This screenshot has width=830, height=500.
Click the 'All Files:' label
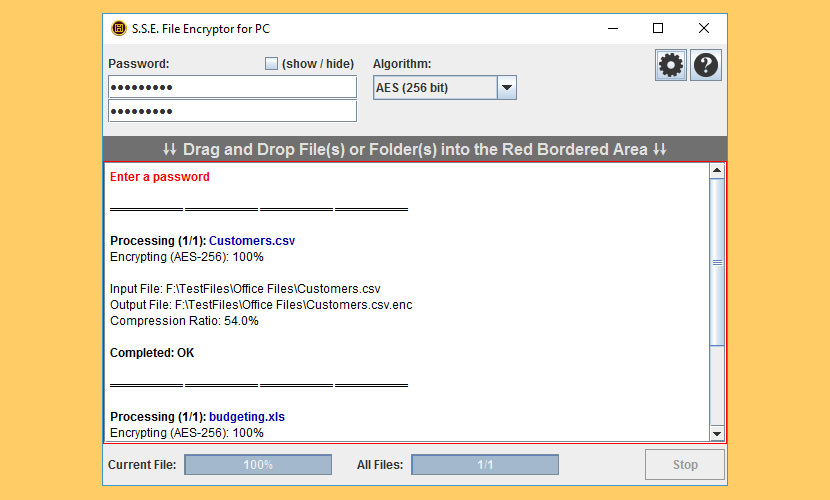(380, 465)
